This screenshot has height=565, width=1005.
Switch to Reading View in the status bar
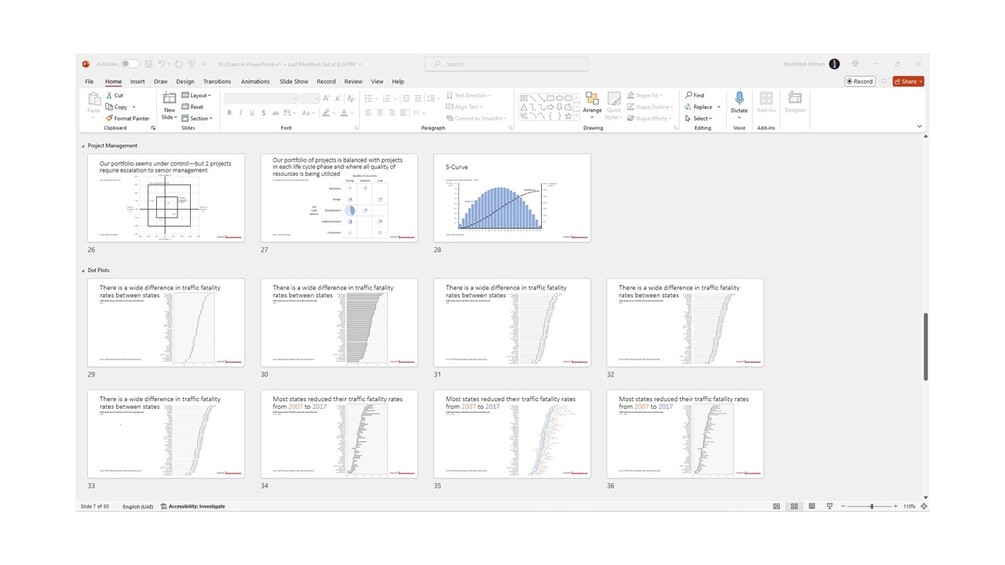pos(812,506)
